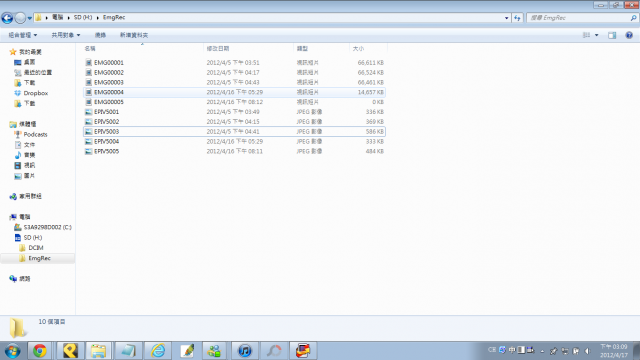Click the search magnifier icon
The height and width of the screenshot is (360, 640).
pos(633,18)
